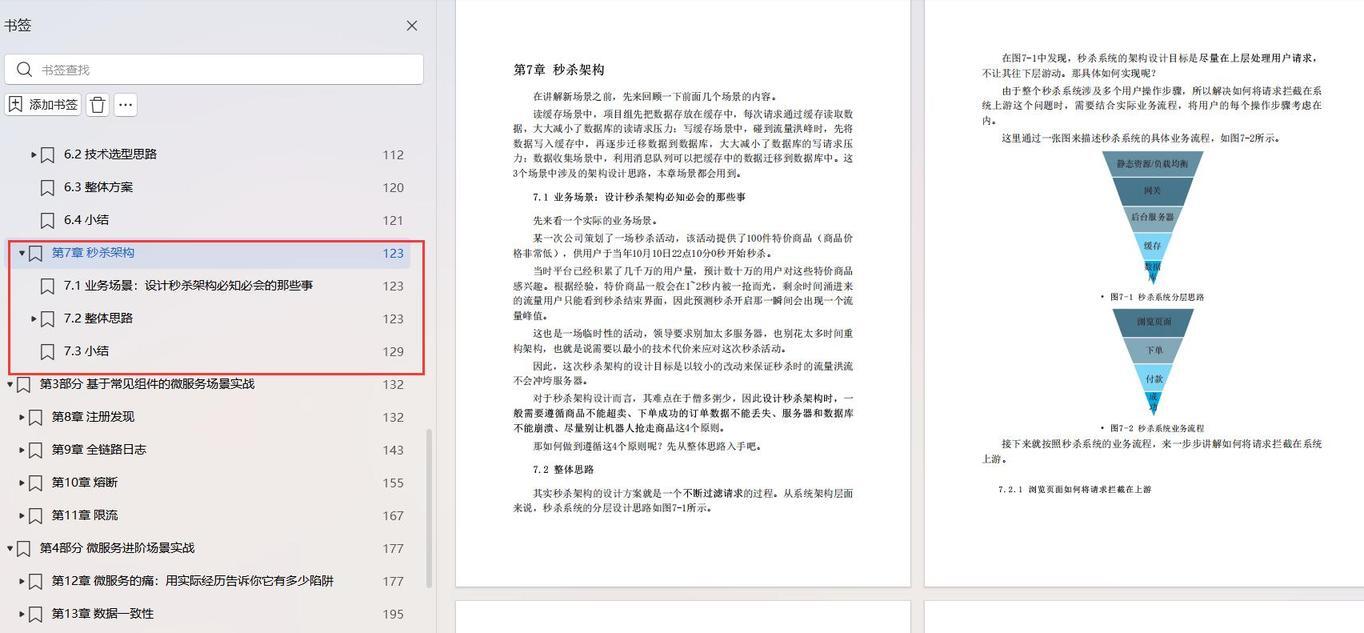Open bookmark 7.1 业务场景：设计秒杀架构必知必会的那些事
This screenshot has height=633, width=1364.
tap(188, 286)
